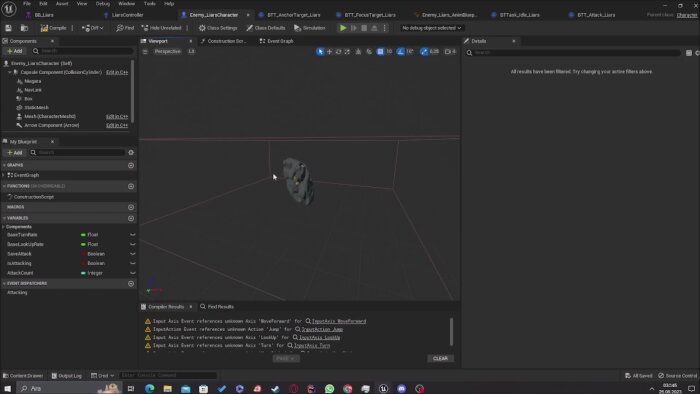Add a new macro via Macros plus icon

(131, 207)
